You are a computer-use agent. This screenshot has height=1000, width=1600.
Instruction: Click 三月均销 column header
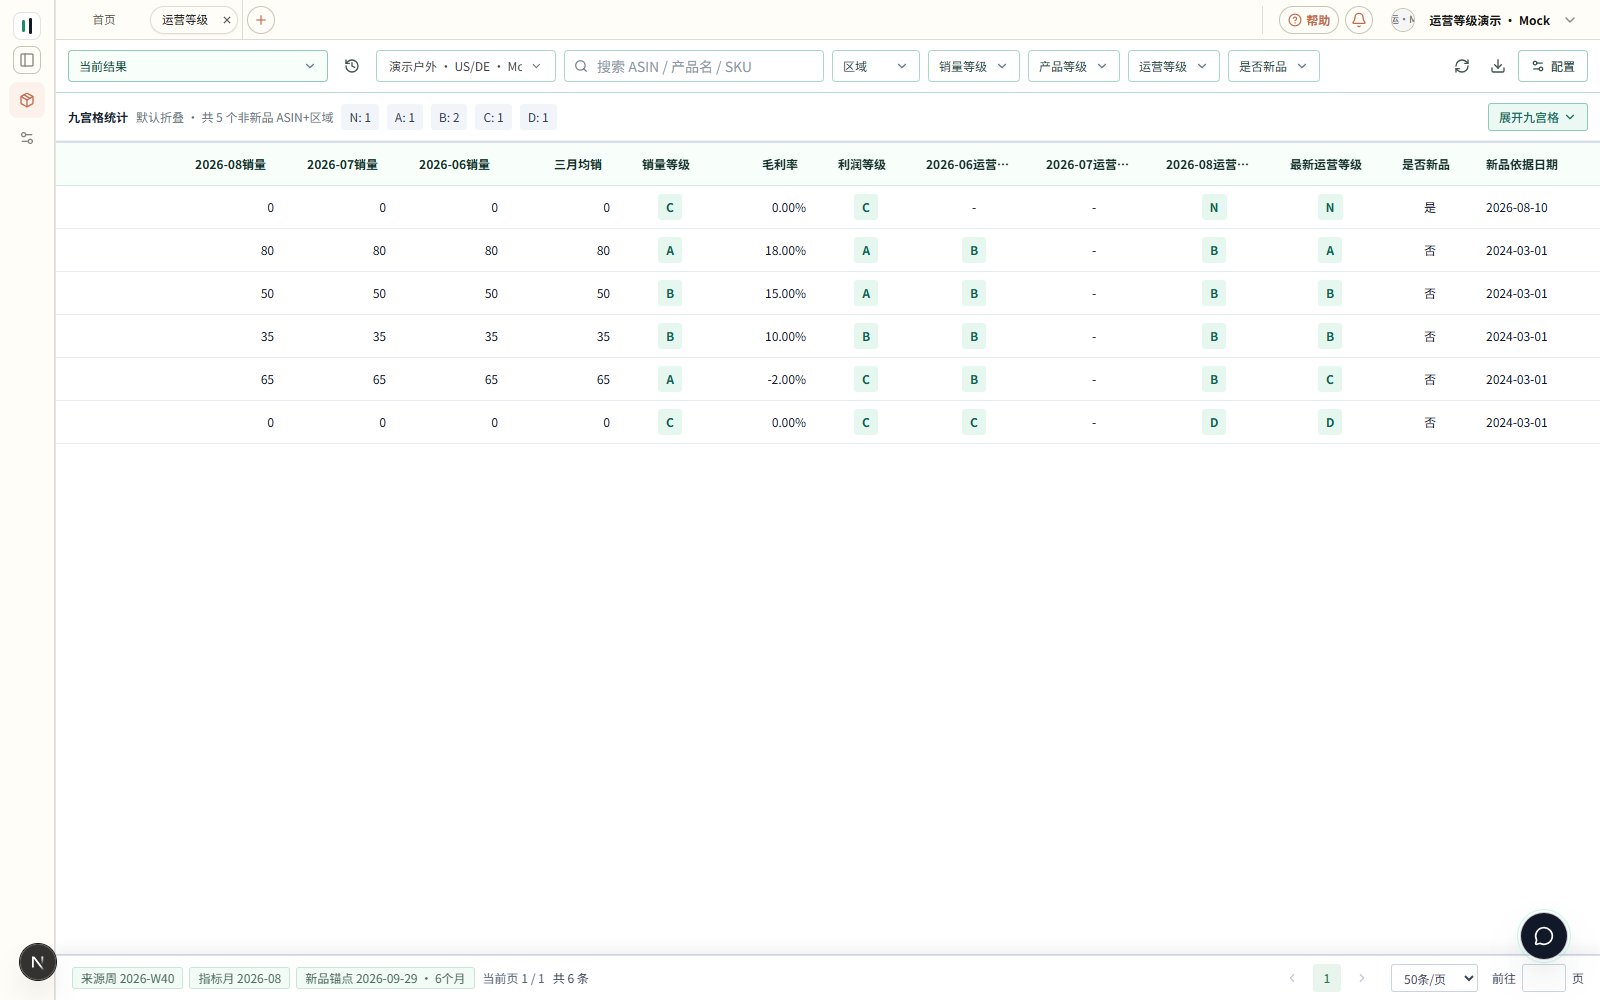[578, 164]
